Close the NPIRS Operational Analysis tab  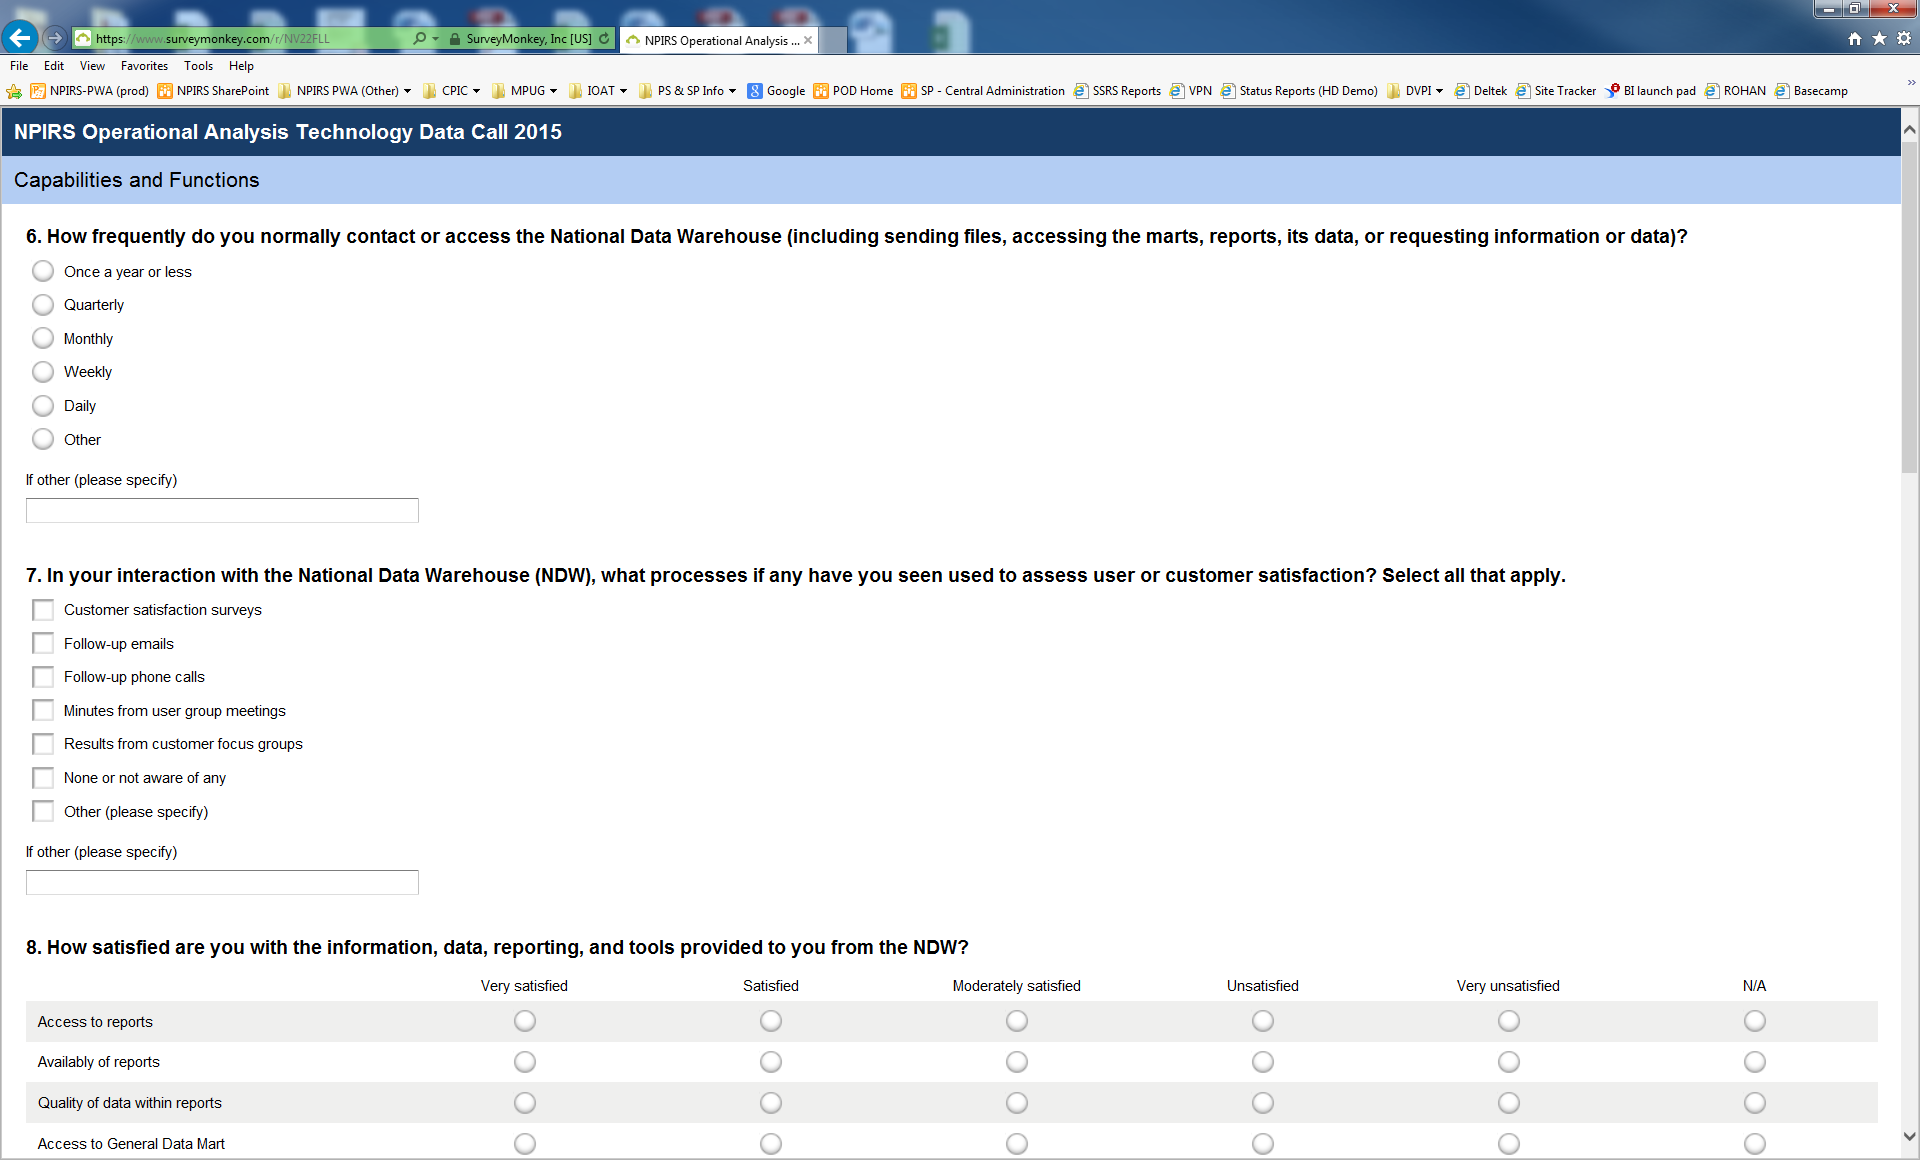click(808, 40)
